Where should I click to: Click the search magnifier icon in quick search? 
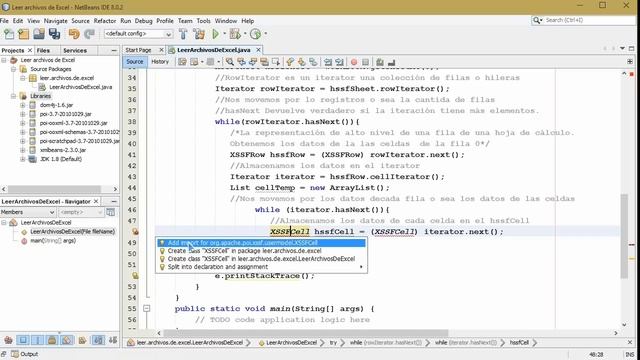[x=536, y=20]
